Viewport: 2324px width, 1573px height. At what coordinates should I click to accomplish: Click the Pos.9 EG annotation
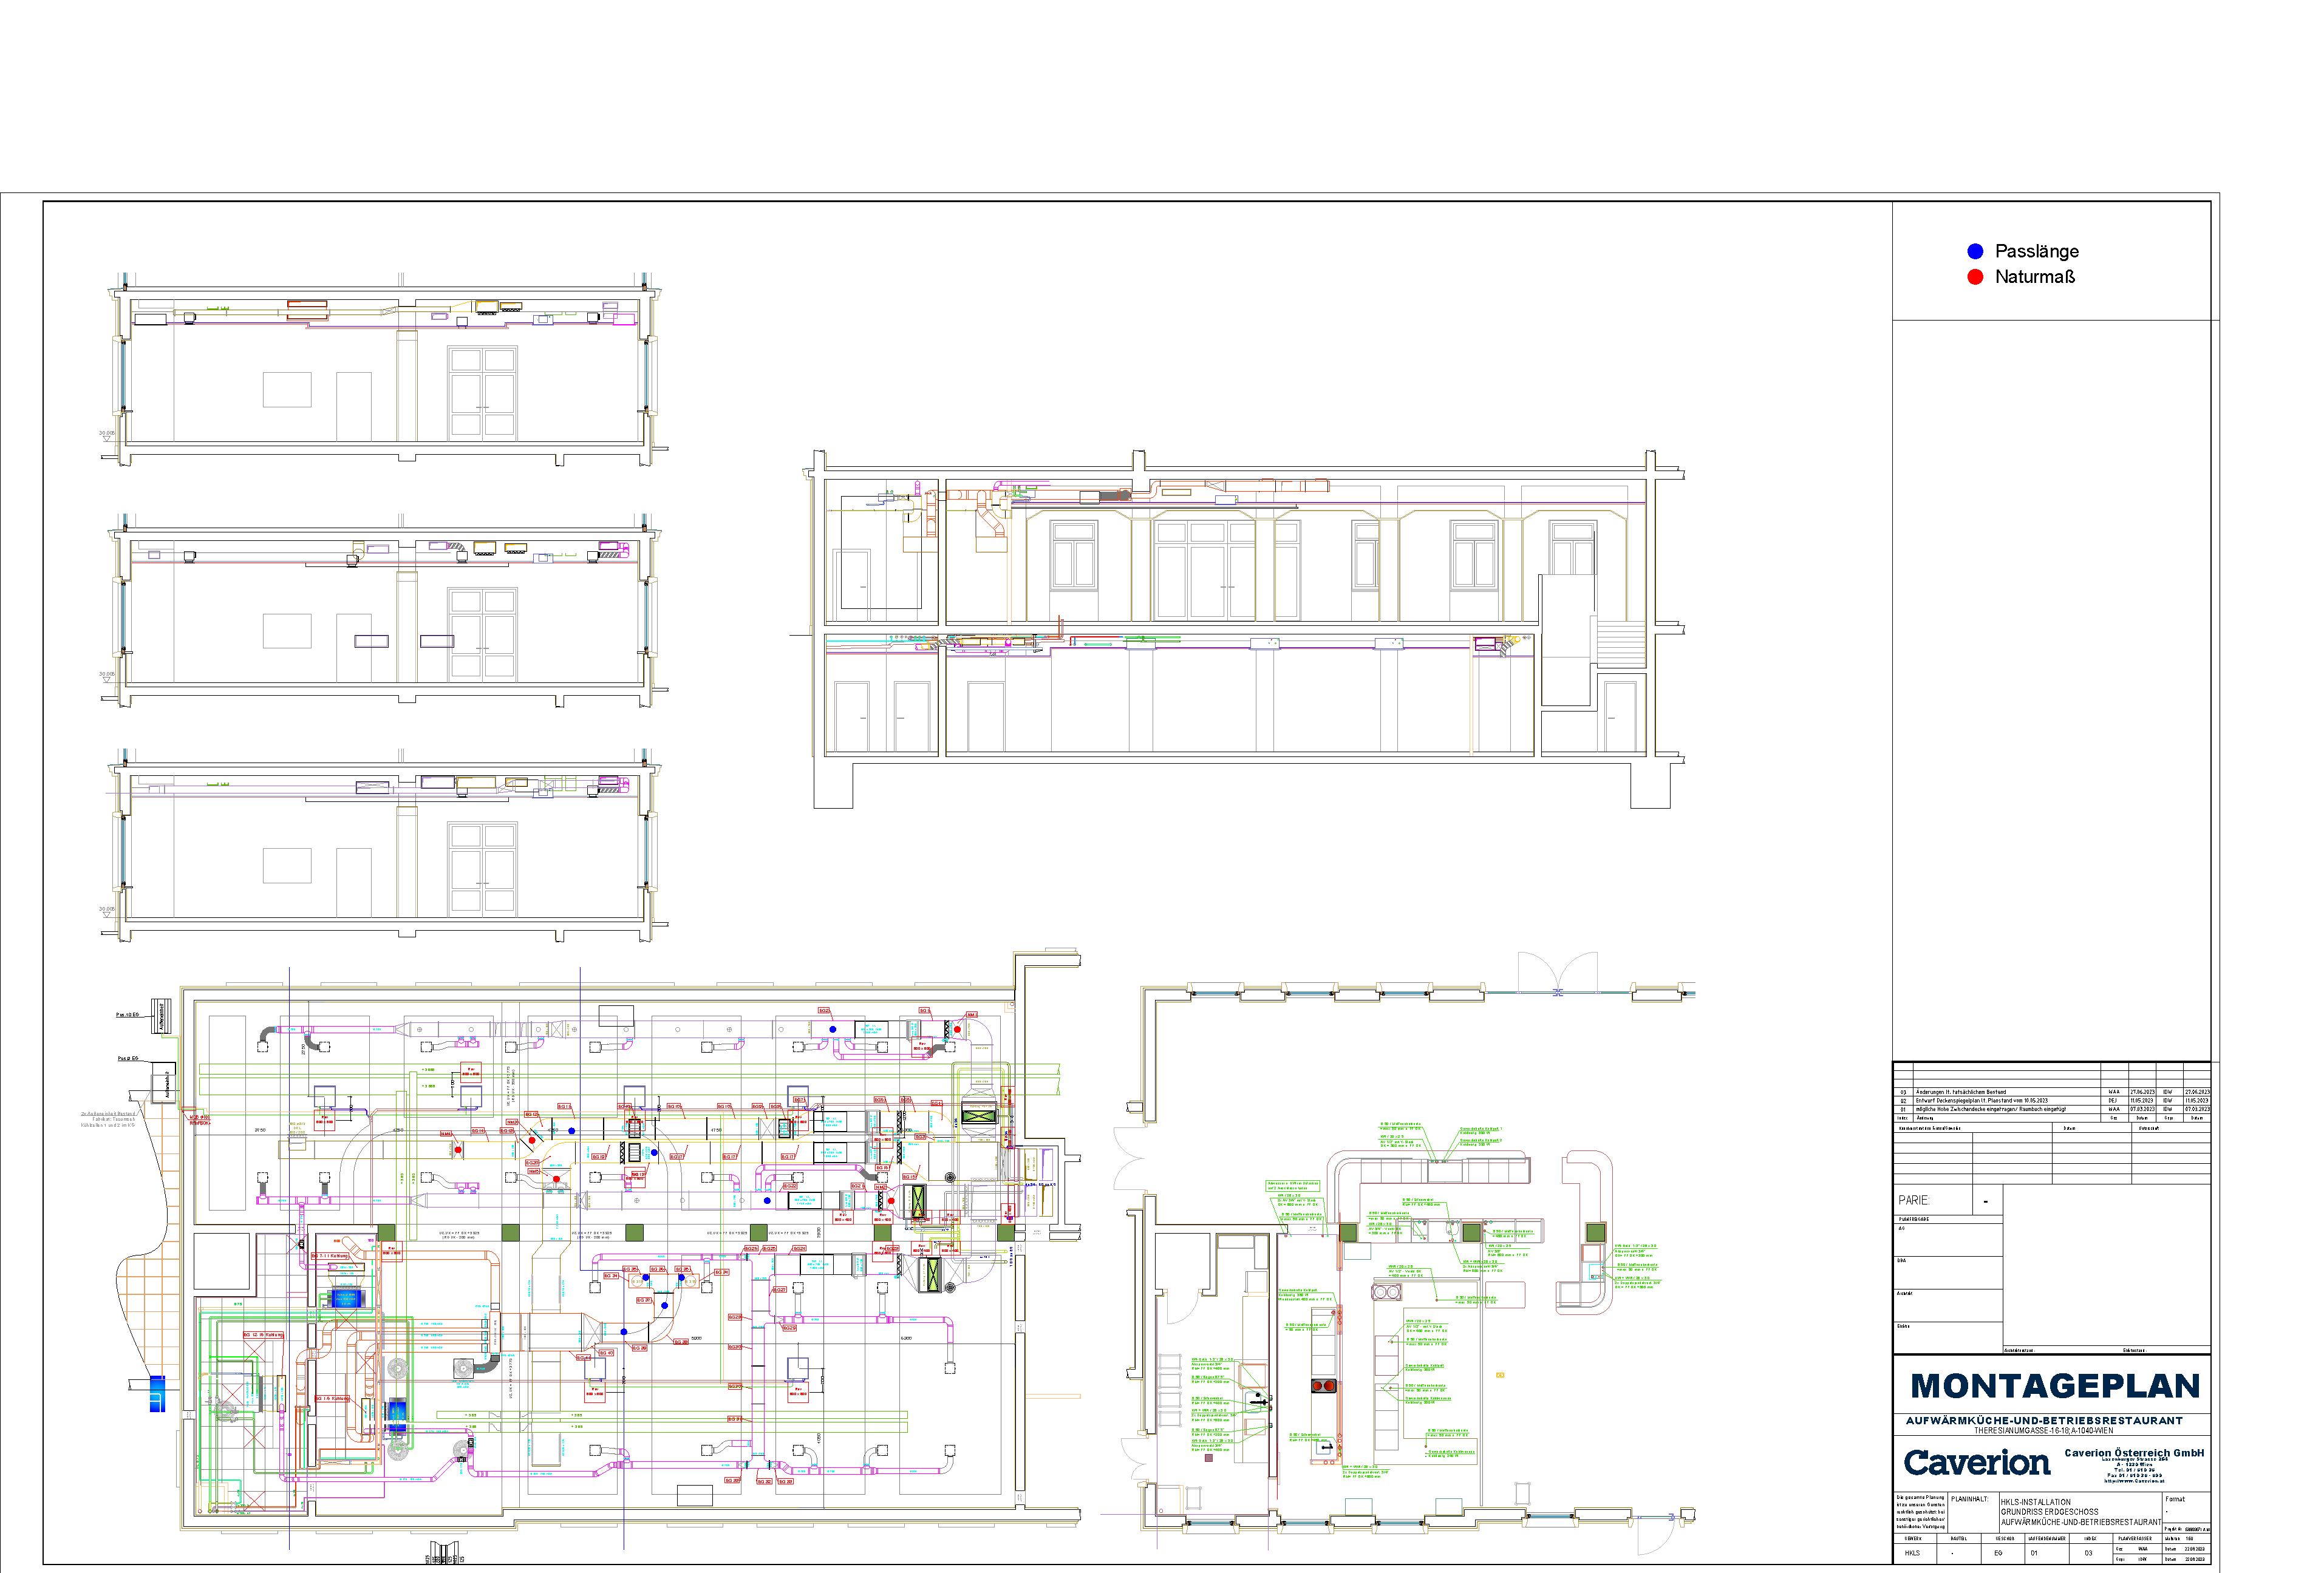click(x=128, y=1058)
